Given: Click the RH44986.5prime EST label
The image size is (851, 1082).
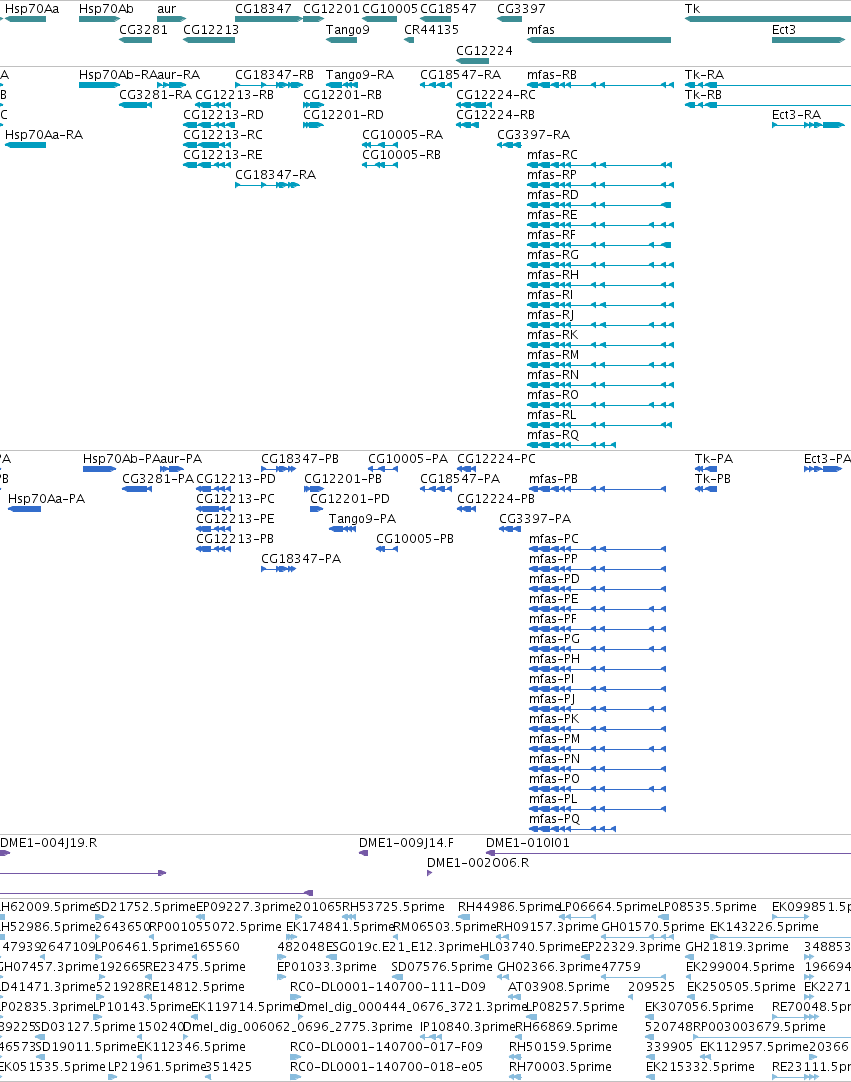Looking at the screenshot, I should [508, 907].
